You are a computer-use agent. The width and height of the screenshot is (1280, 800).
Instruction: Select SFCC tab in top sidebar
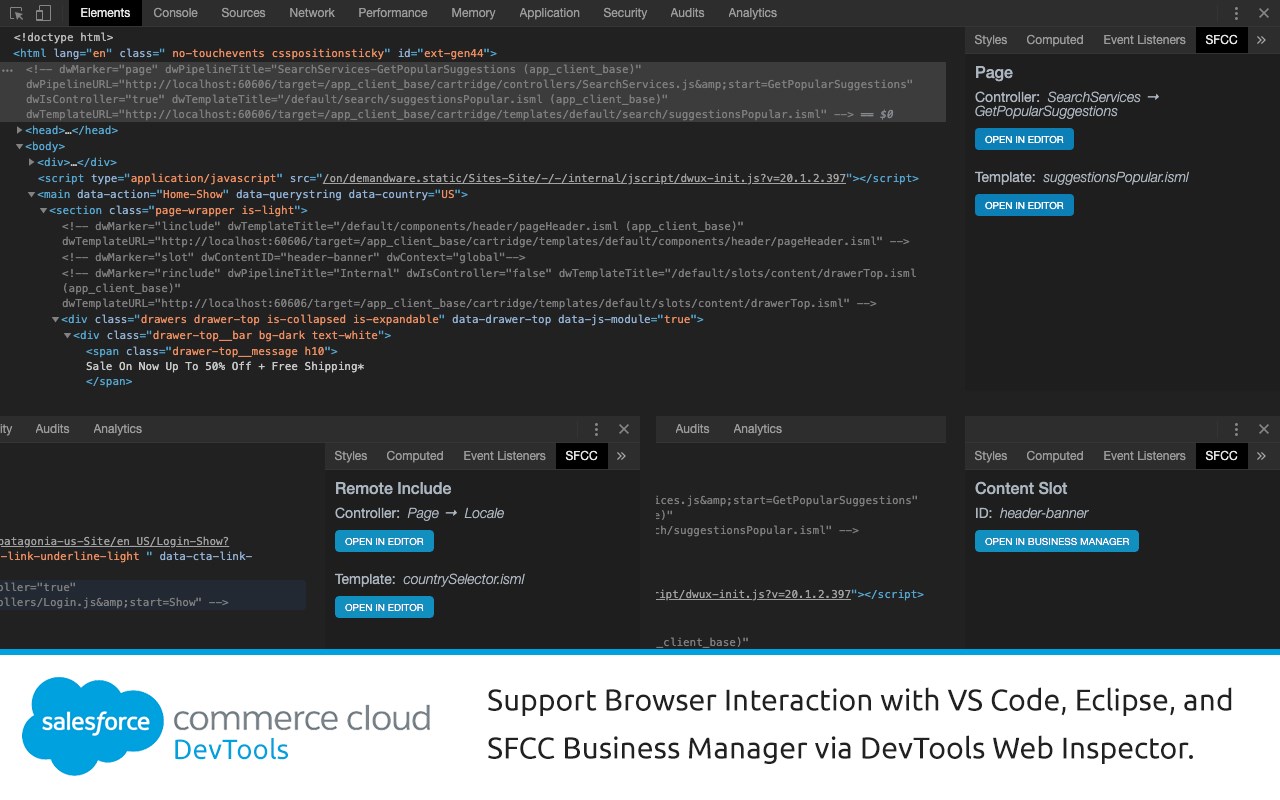click(1221, 40)
